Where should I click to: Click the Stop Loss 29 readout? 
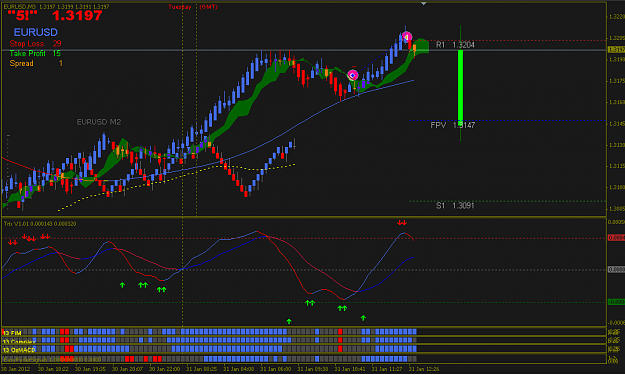tap(35, 43)
